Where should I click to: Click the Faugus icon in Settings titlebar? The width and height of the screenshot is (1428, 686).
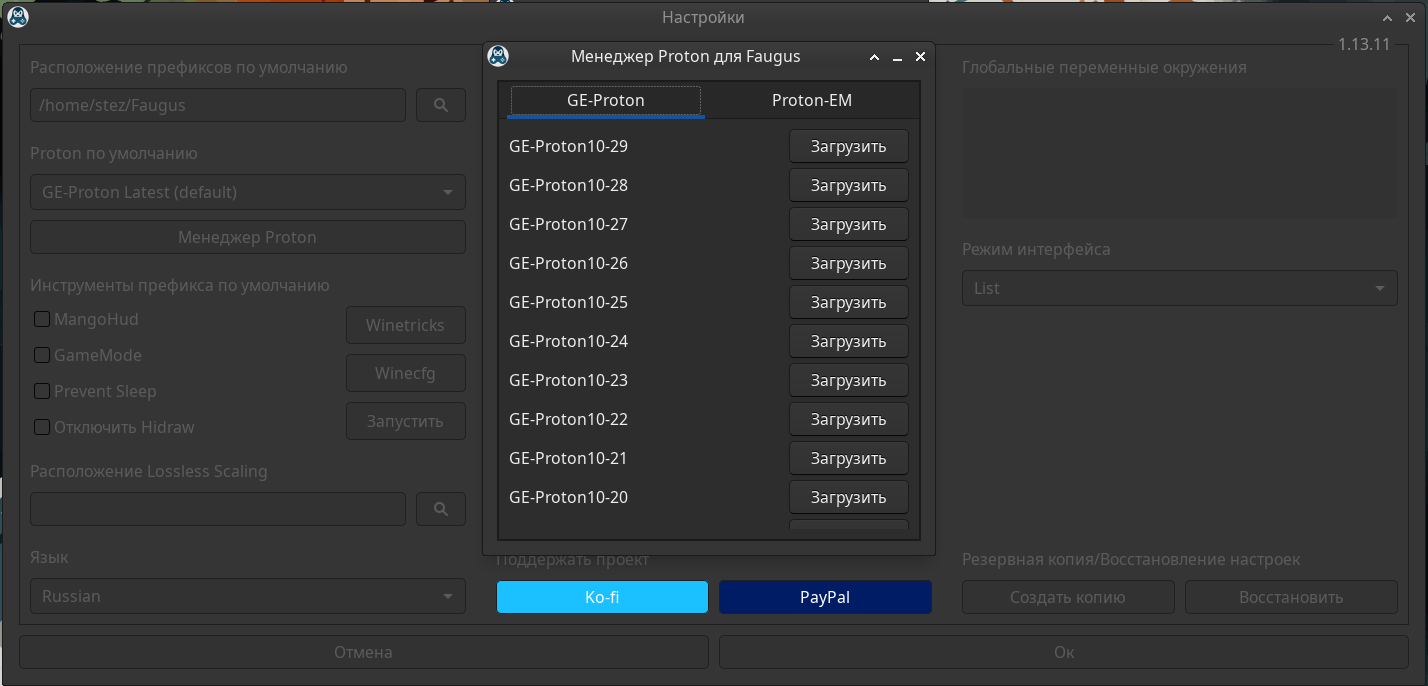coord(17,17)
